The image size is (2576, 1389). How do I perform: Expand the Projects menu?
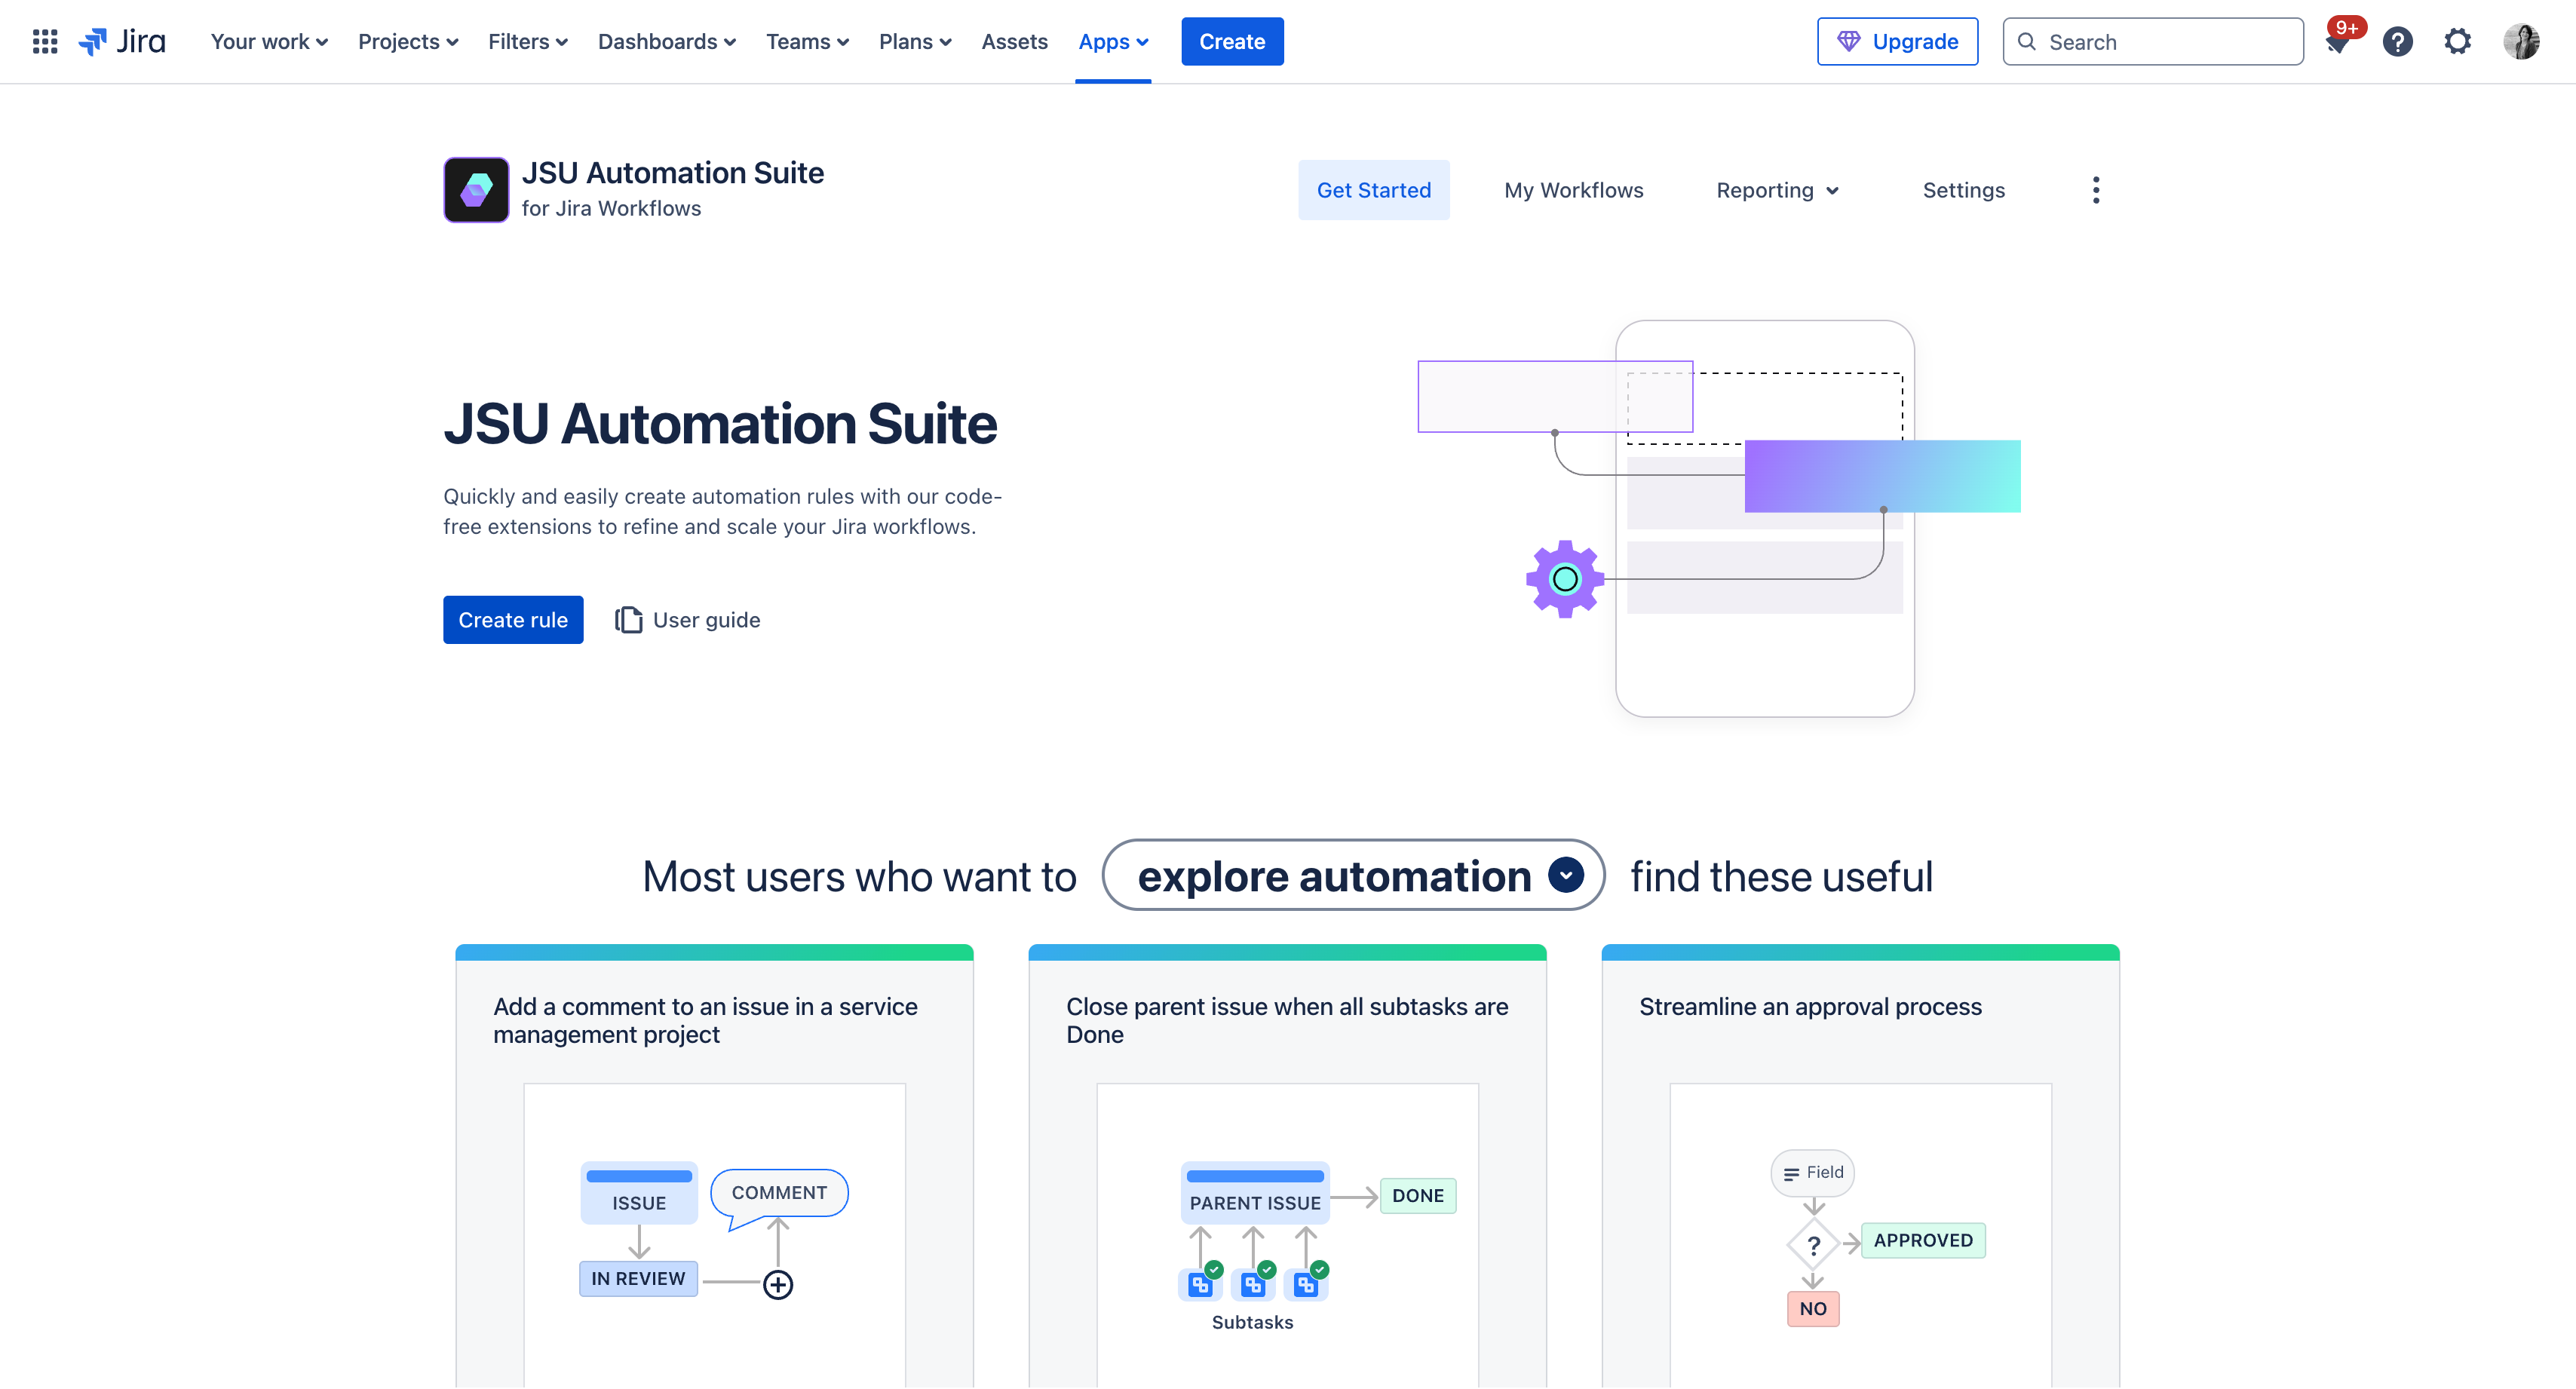pos(408,41)
